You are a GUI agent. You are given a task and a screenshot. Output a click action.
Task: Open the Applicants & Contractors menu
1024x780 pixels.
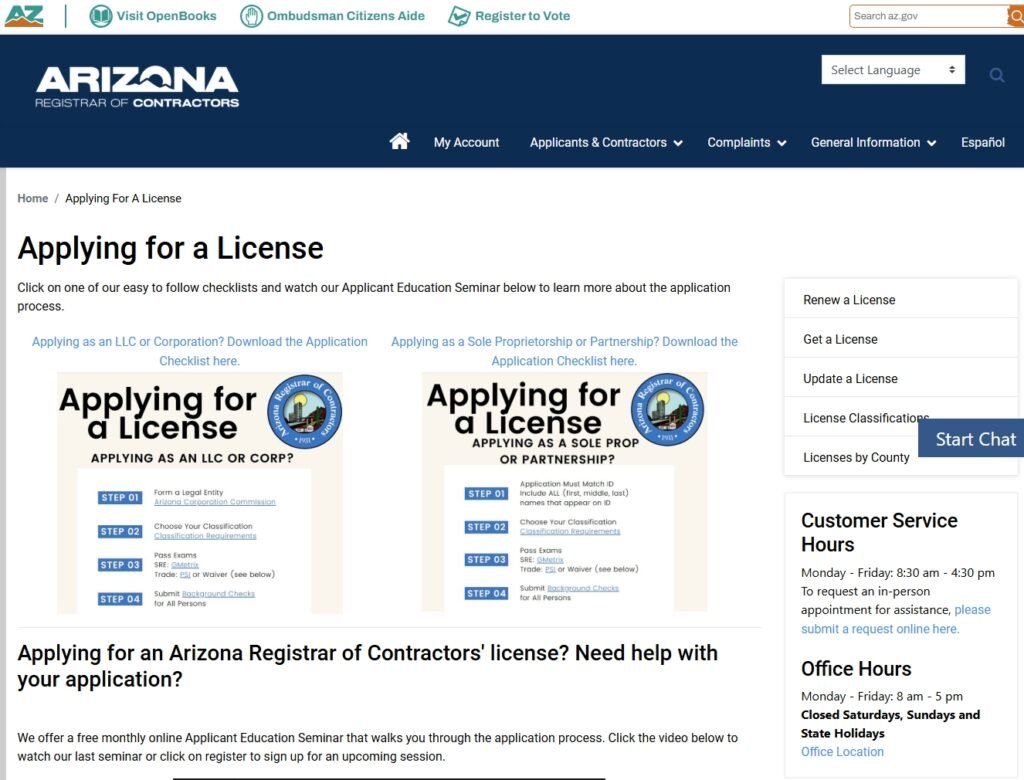point(598,142)
